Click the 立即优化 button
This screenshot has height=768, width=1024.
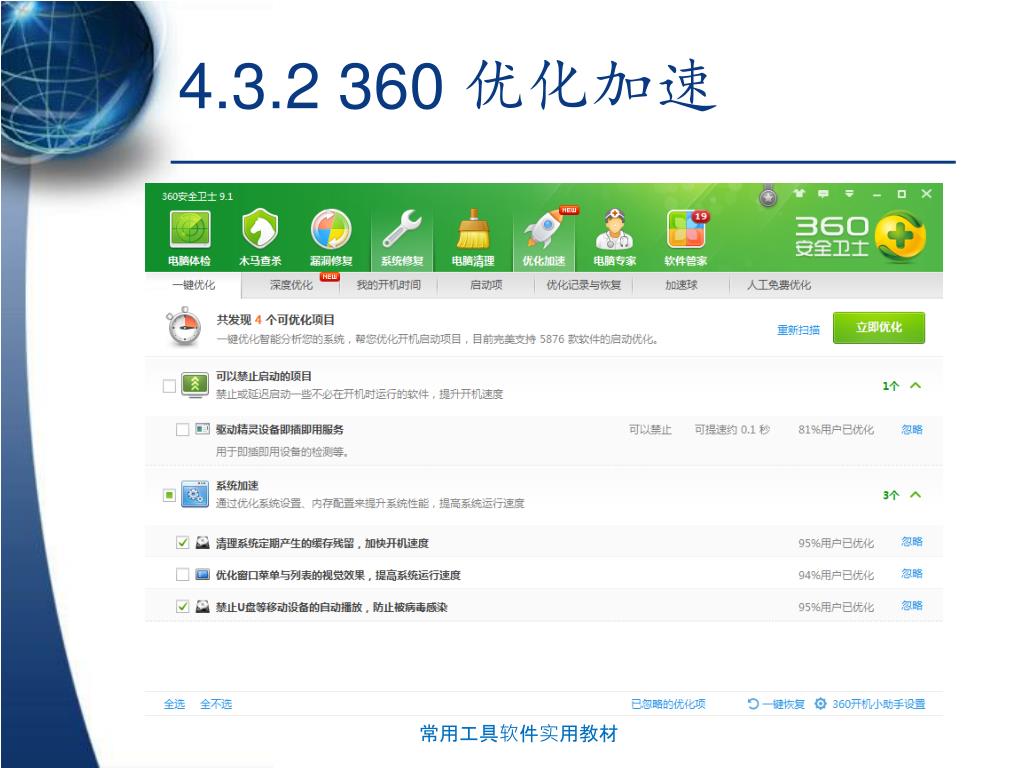pos(878,327)
